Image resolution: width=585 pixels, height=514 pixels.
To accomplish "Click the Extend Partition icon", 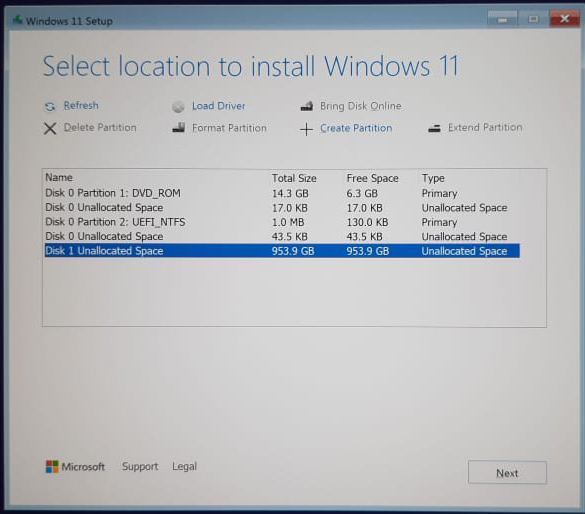I will [434, 129].
